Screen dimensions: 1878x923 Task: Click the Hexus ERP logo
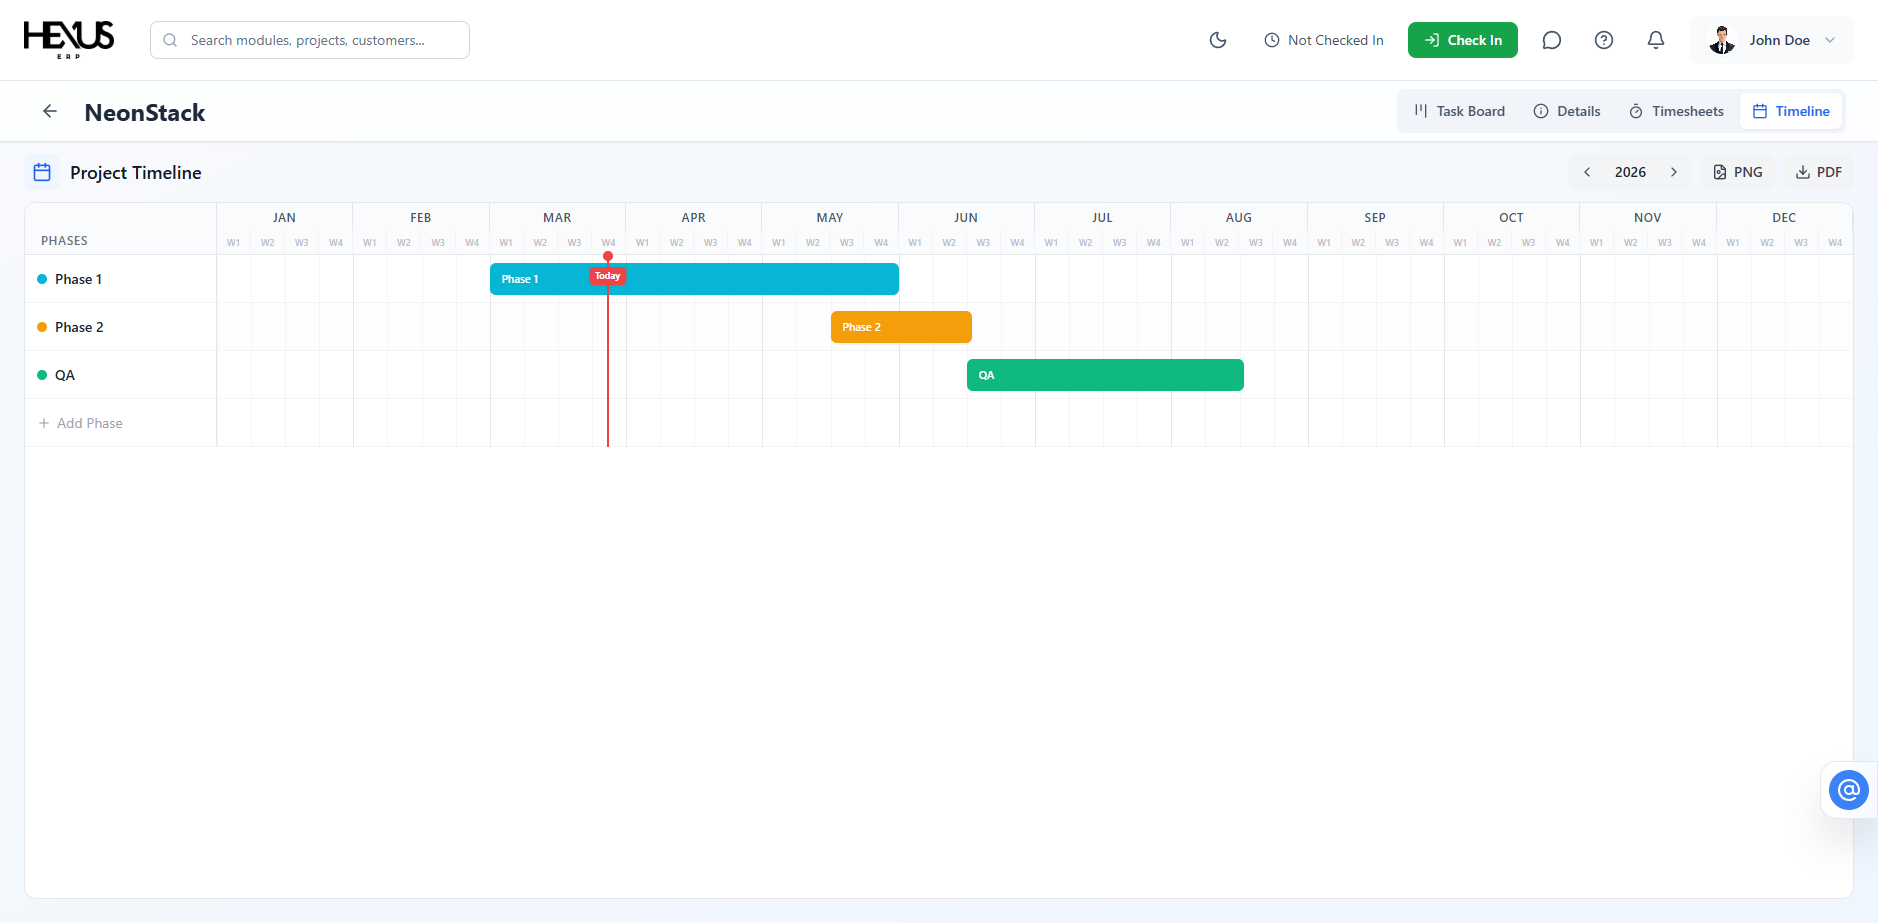click(69, 40)
